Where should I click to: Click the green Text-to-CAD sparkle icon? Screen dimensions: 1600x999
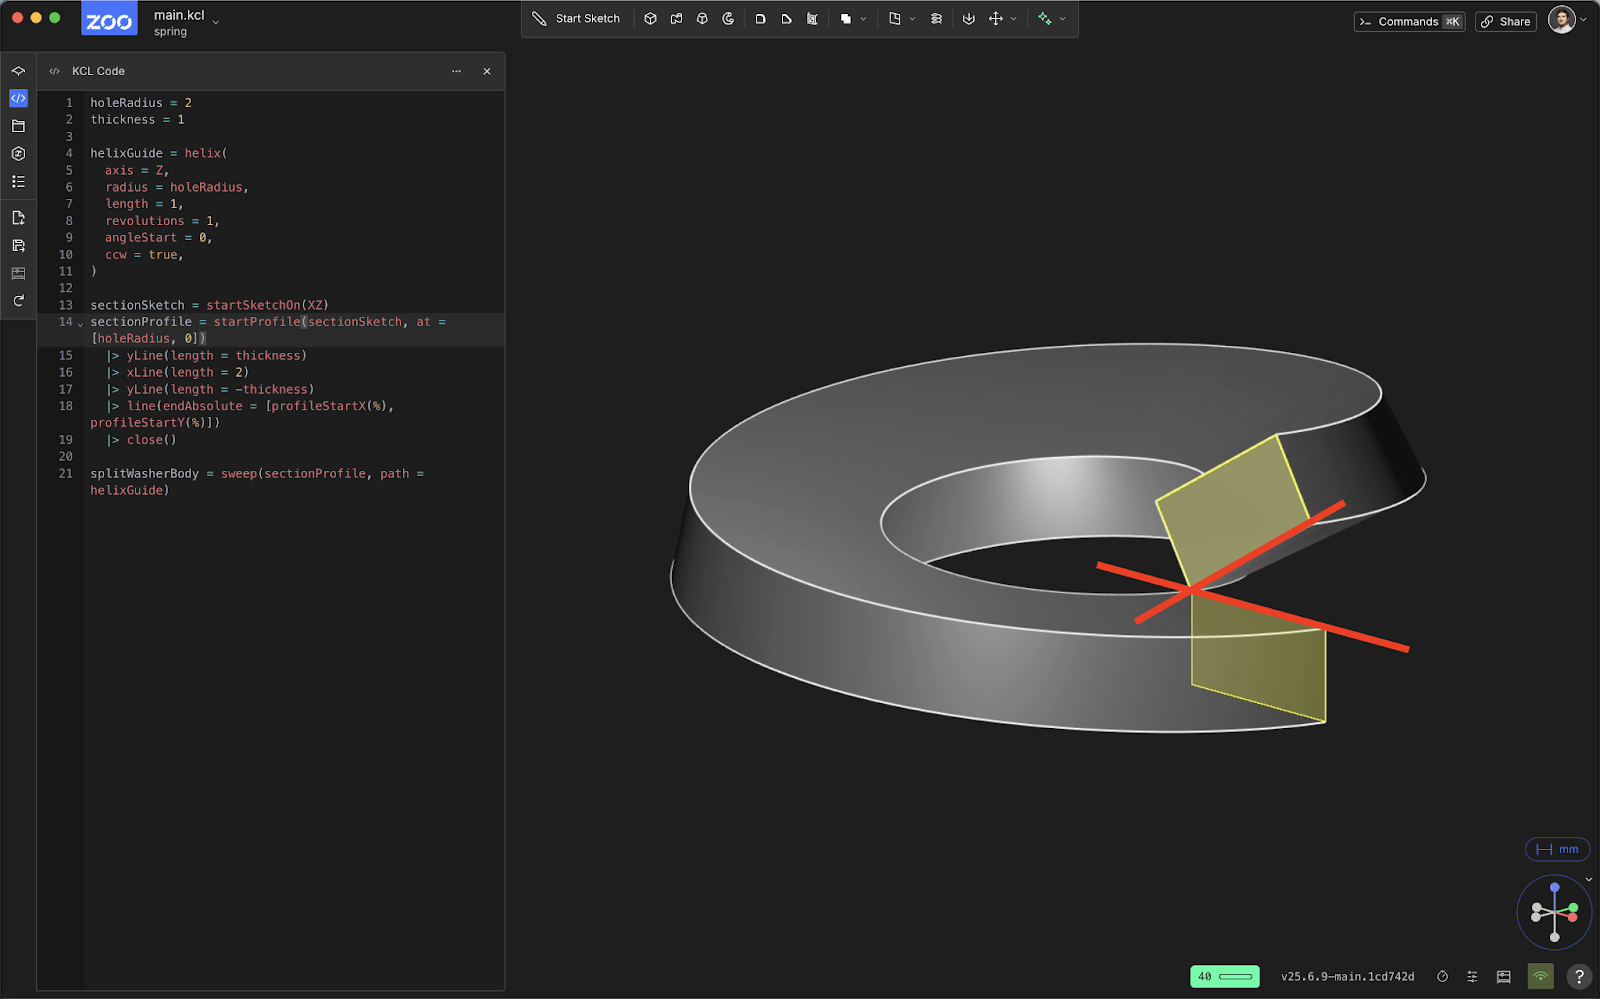(1045, 19)
